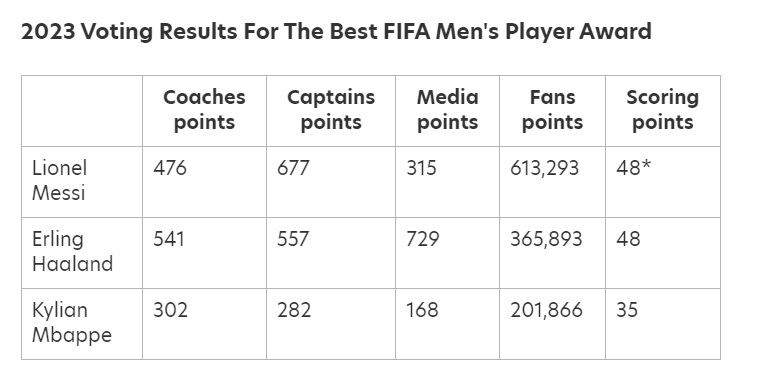Screen dimensions: 763x369
Task: Click the Media points column header
Action: [448, 110]
